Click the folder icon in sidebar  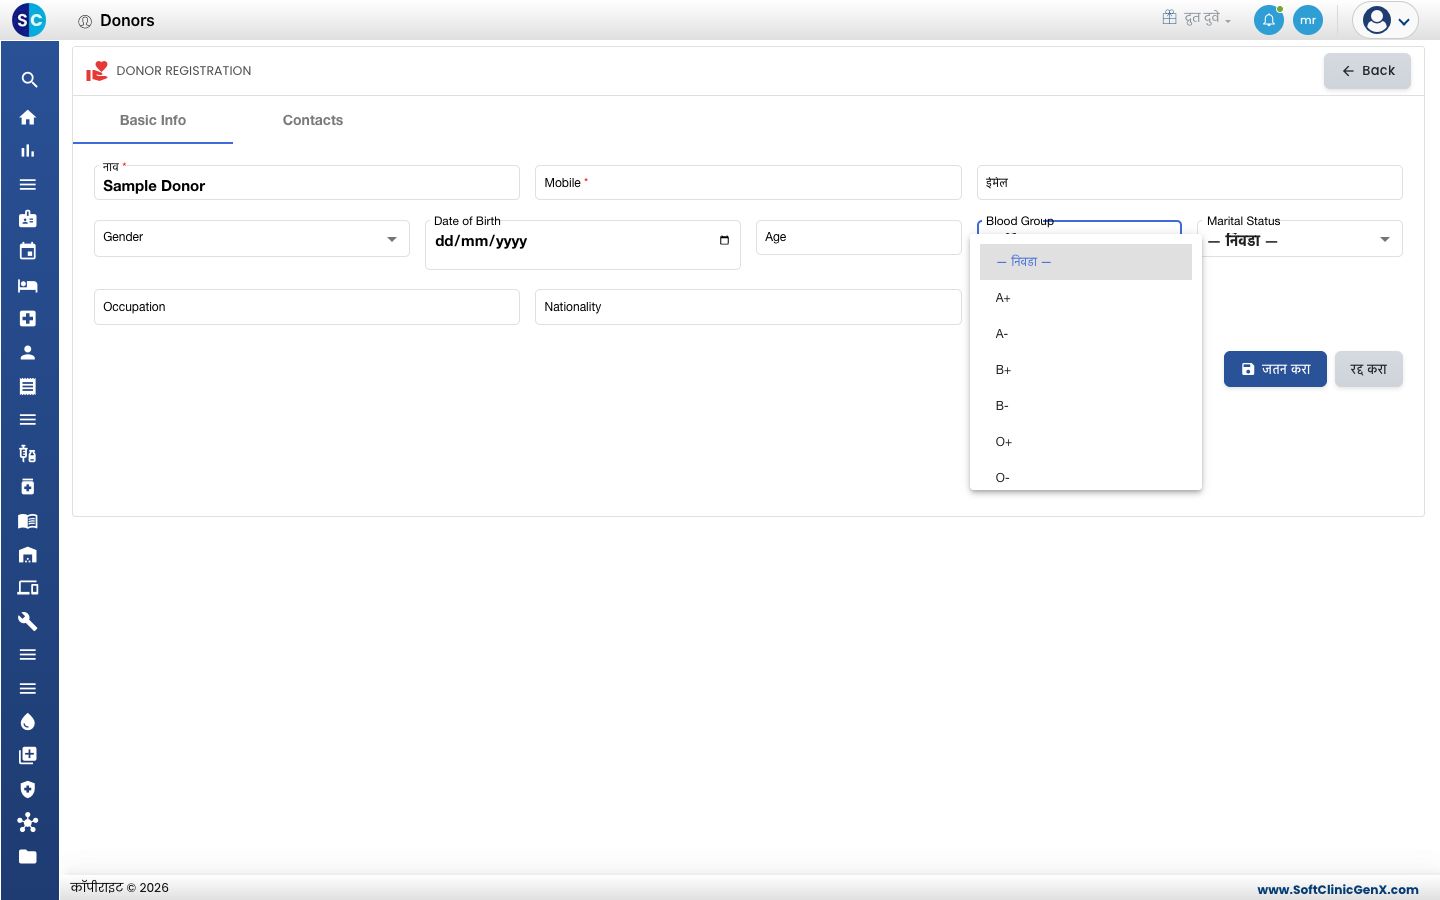28,856
